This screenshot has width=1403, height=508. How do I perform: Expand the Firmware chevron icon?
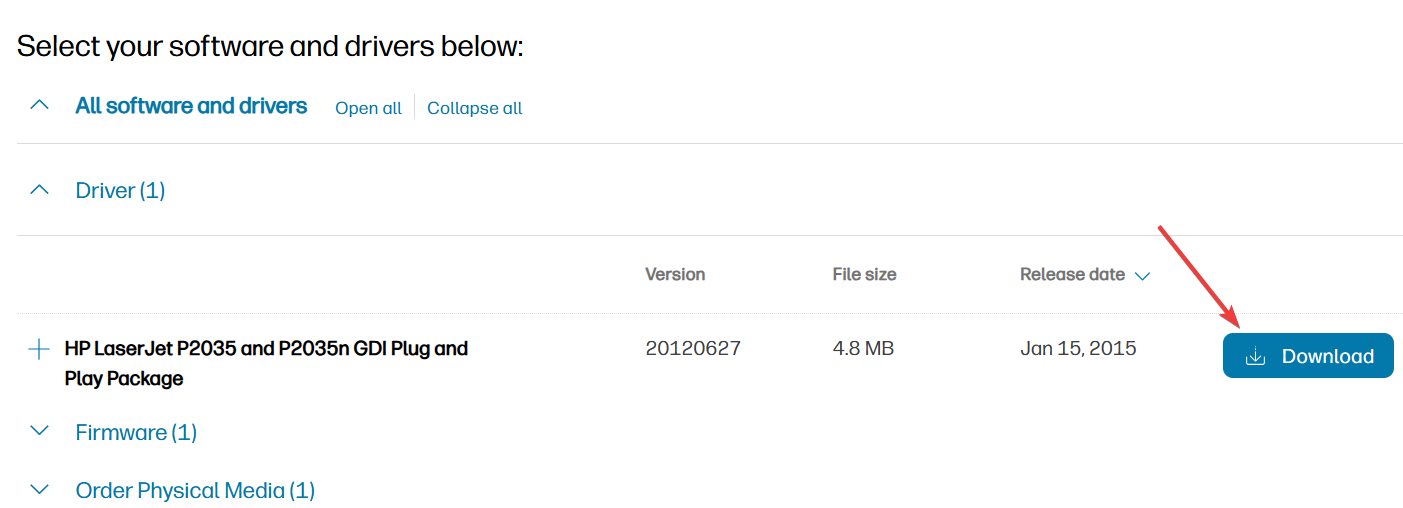[x=39, y=431]
